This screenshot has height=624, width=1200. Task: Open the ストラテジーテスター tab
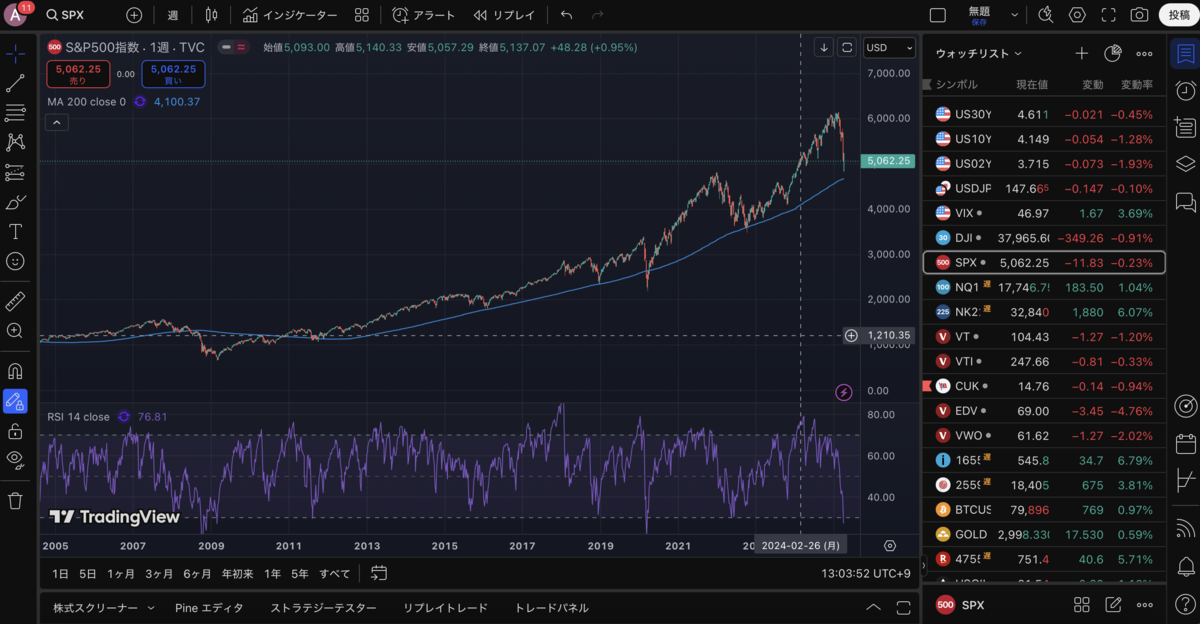(x=323, y=607)
